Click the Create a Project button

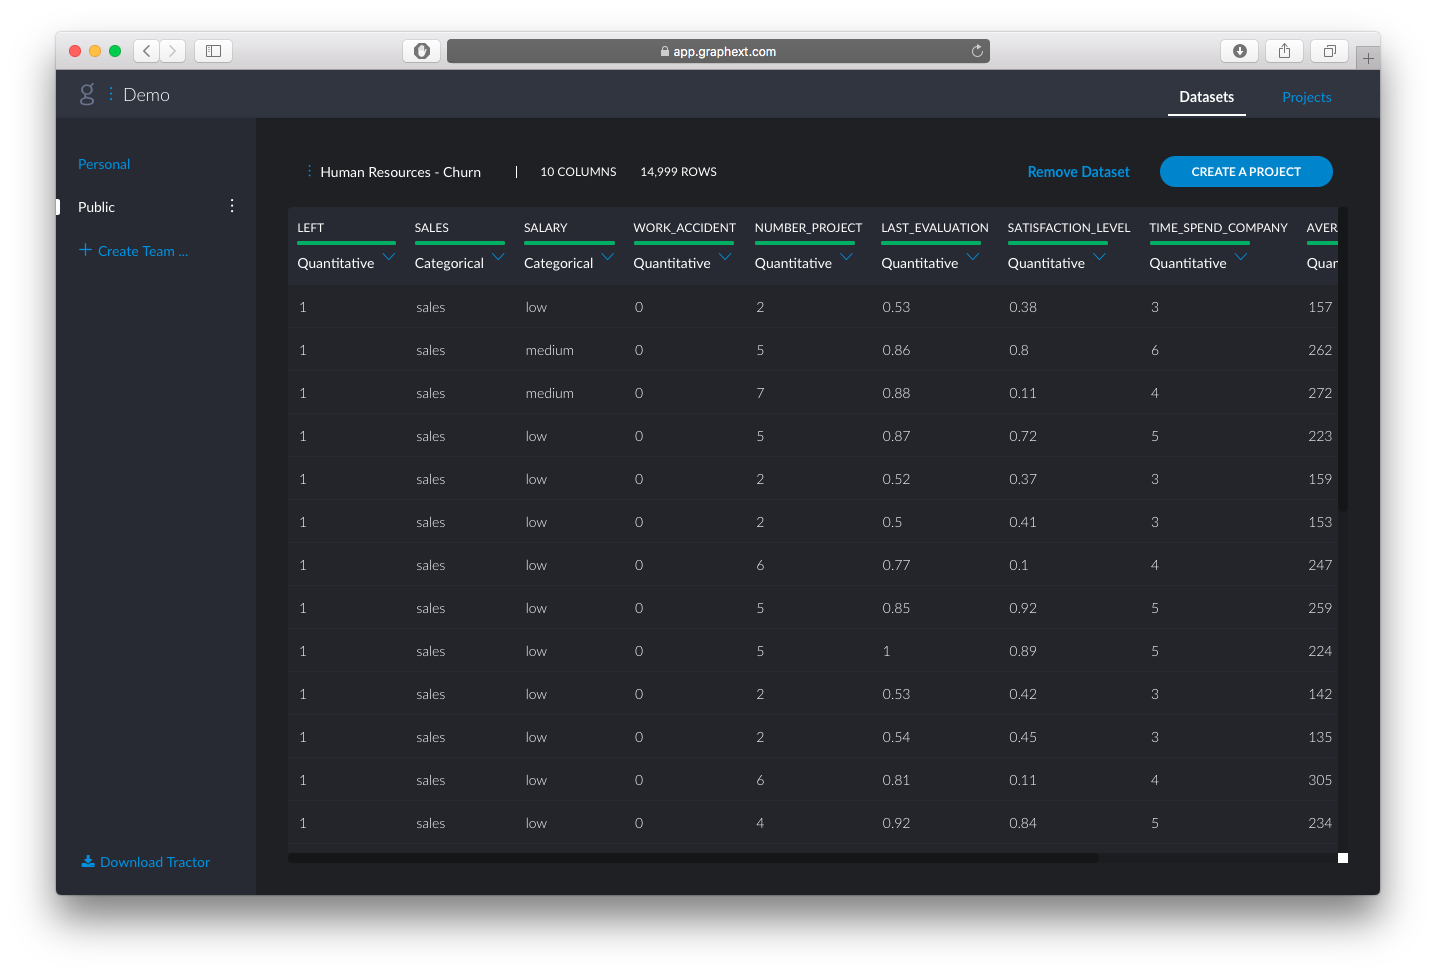click(1246, 172)
